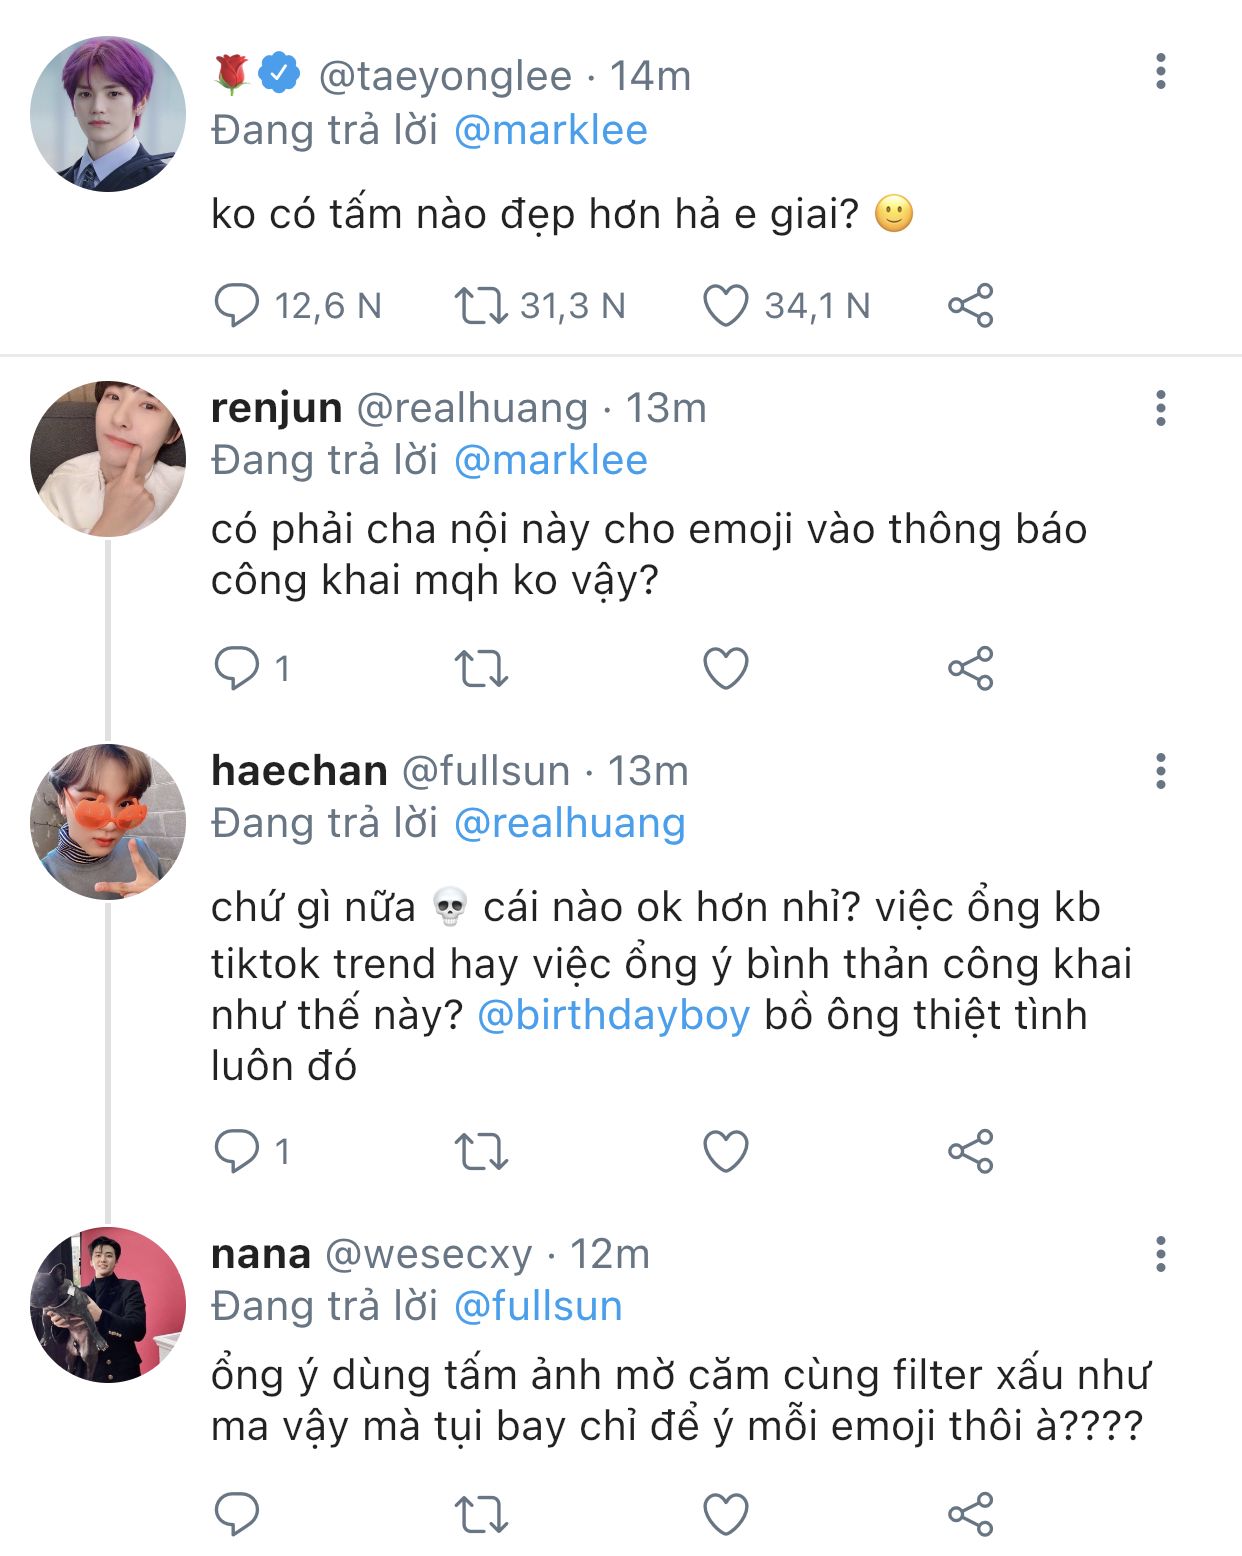Retweet taeyonglee's tweet with 31,3 N retweets
Viewport: 1242px width, 1556px height.
click(481, 306)
